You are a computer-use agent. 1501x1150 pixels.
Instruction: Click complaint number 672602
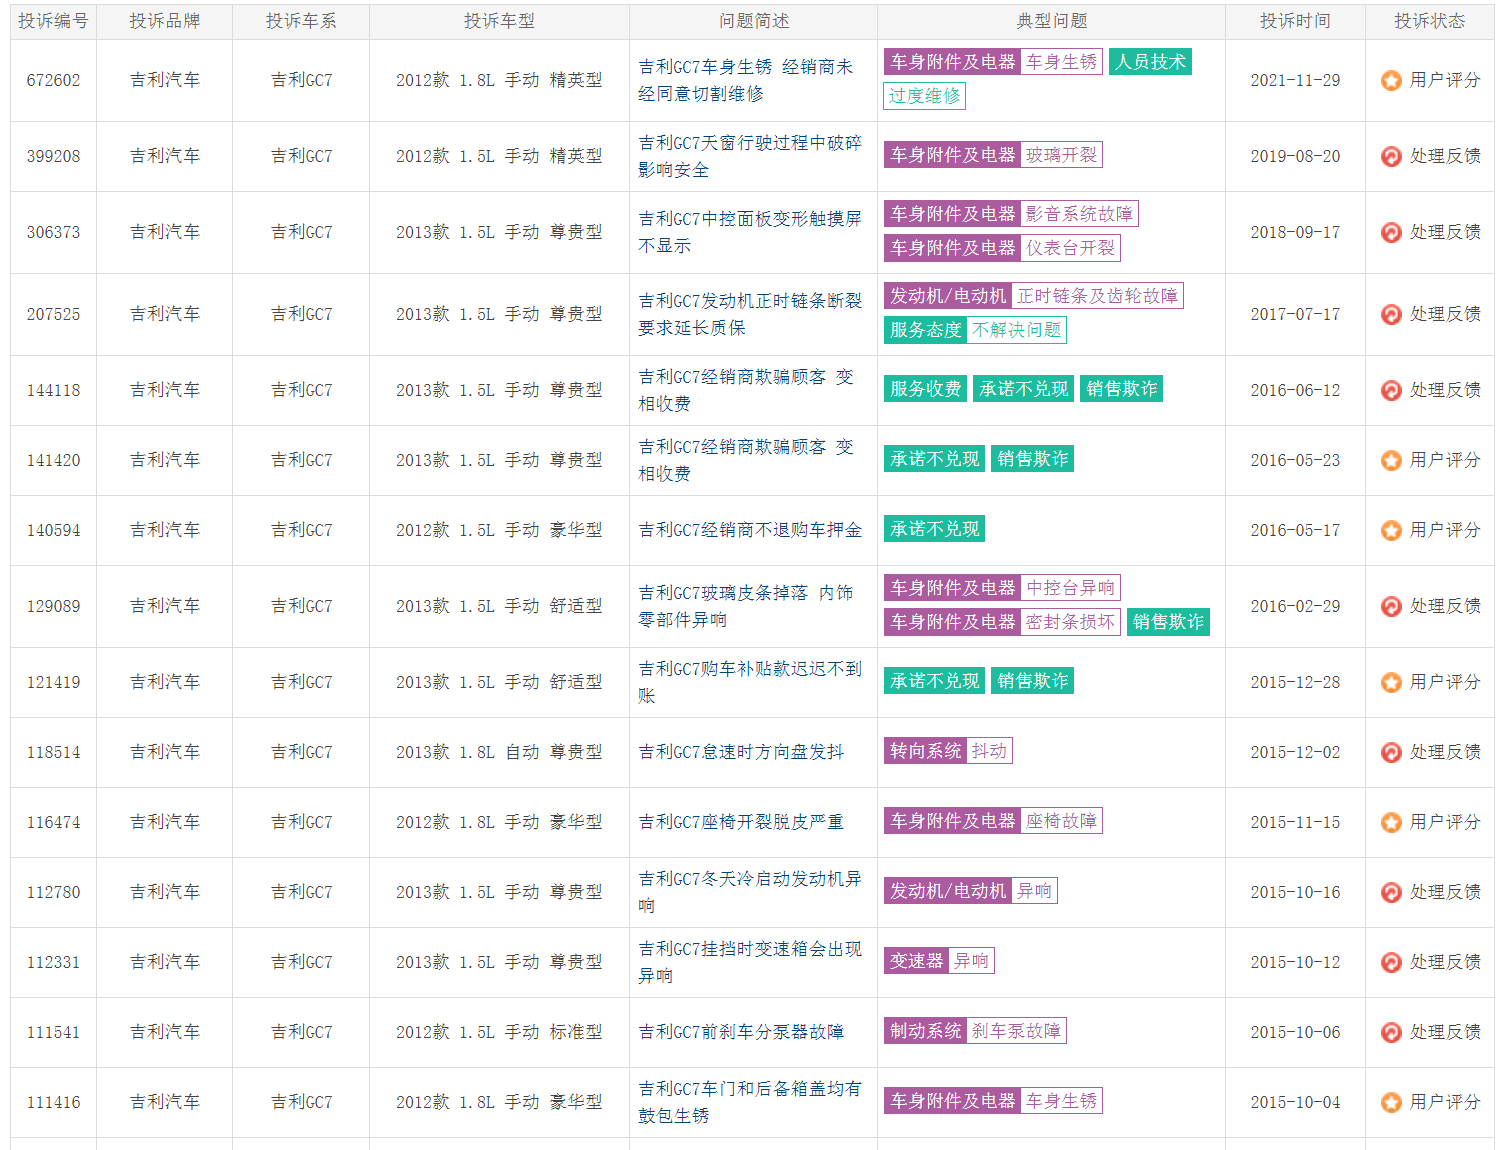[x=53, y=80]
